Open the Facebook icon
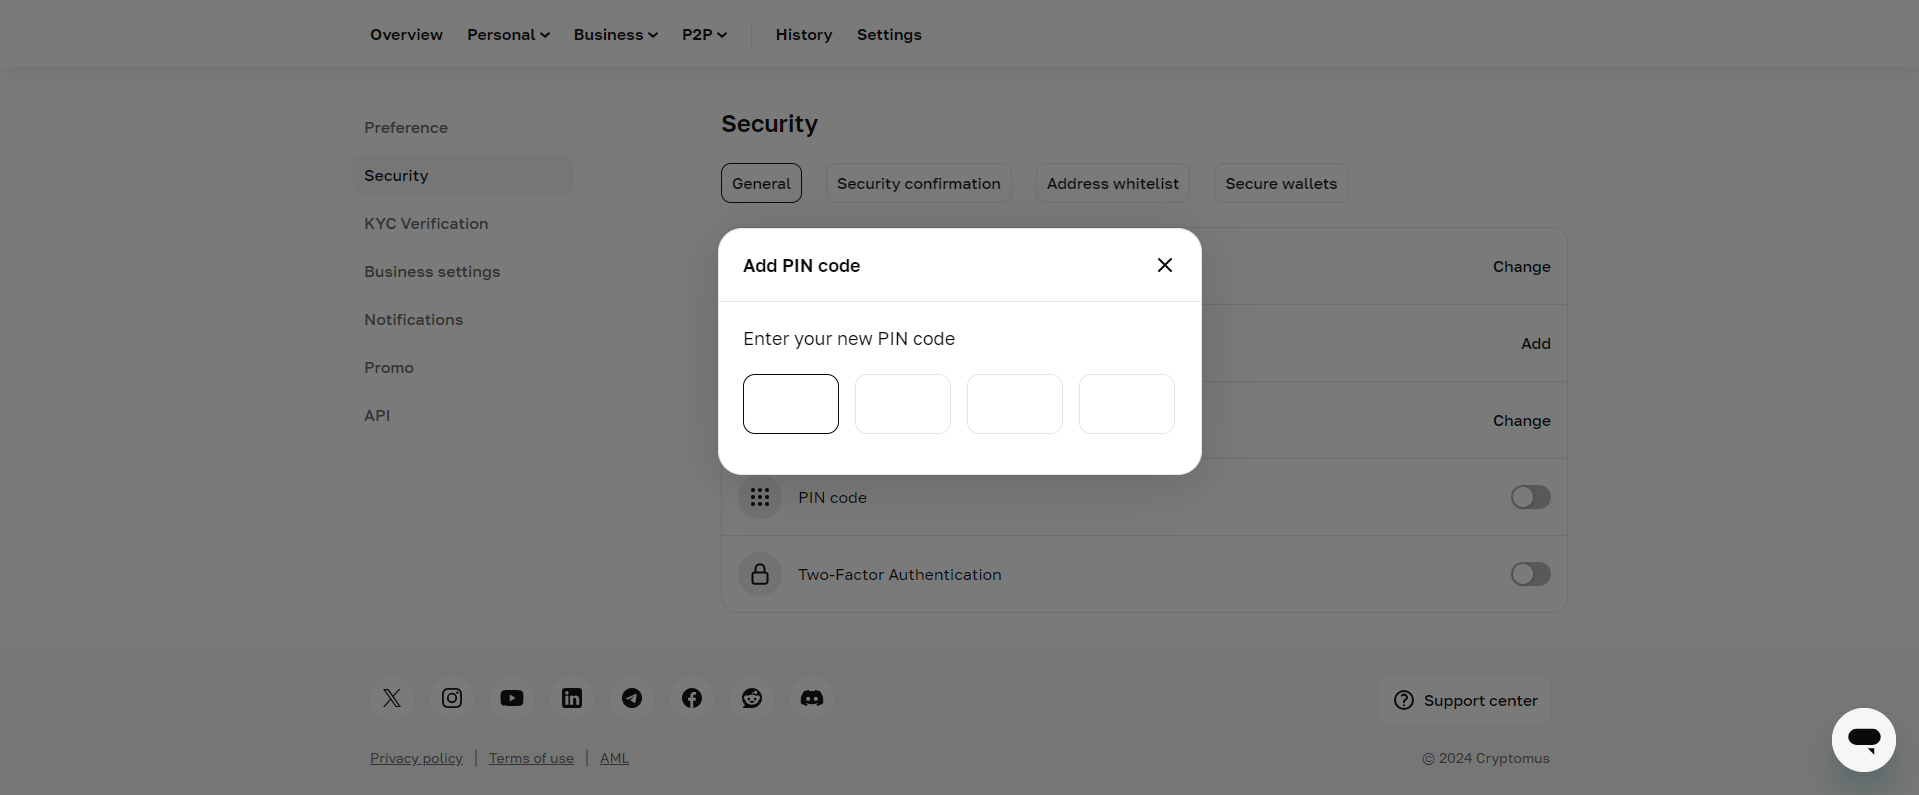 pyautogui.click(x=691, y=697)
